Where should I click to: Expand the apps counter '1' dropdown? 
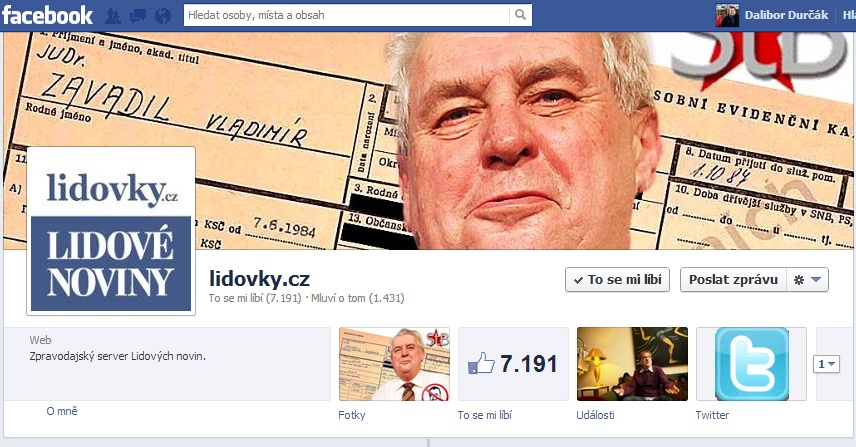coord(827,364)
